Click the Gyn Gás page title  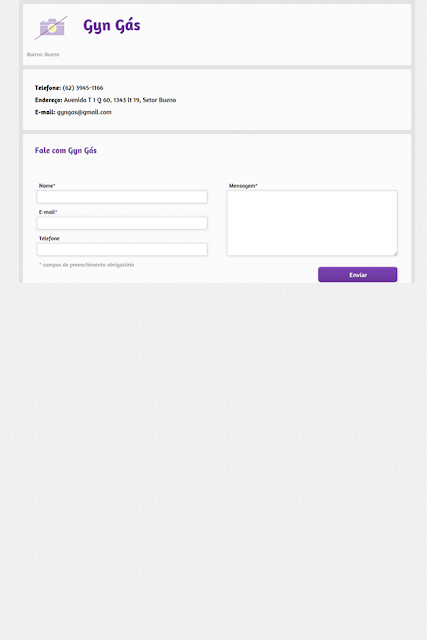click(112, 26)
